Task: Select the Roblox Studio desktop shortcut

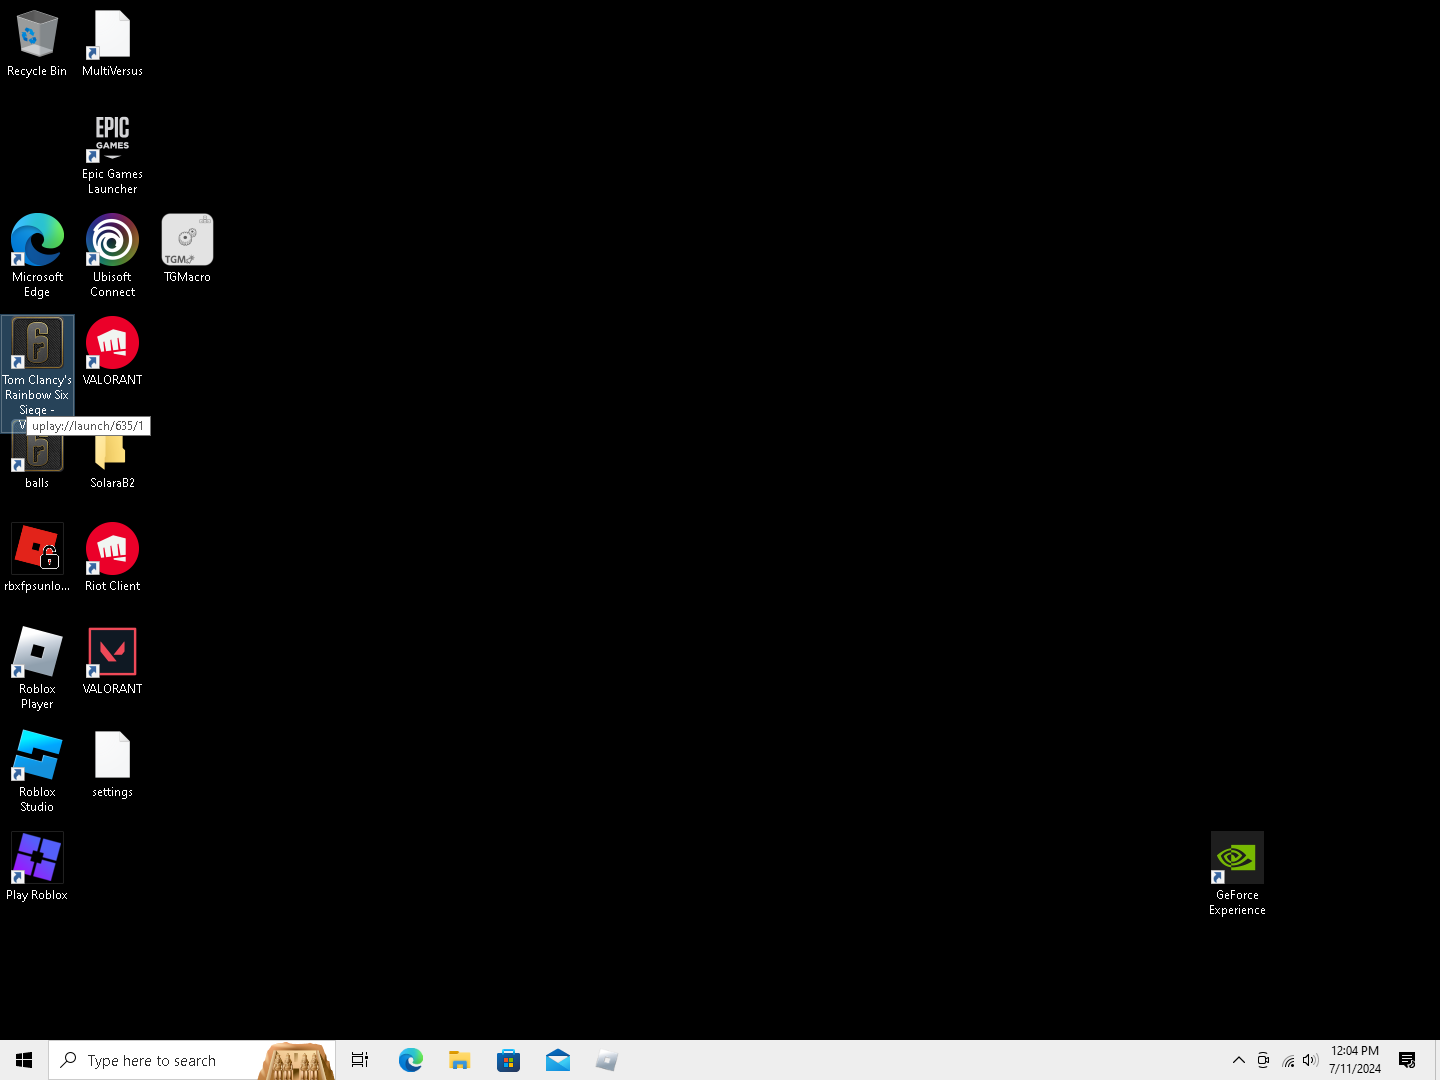Action: click(37, 771)
